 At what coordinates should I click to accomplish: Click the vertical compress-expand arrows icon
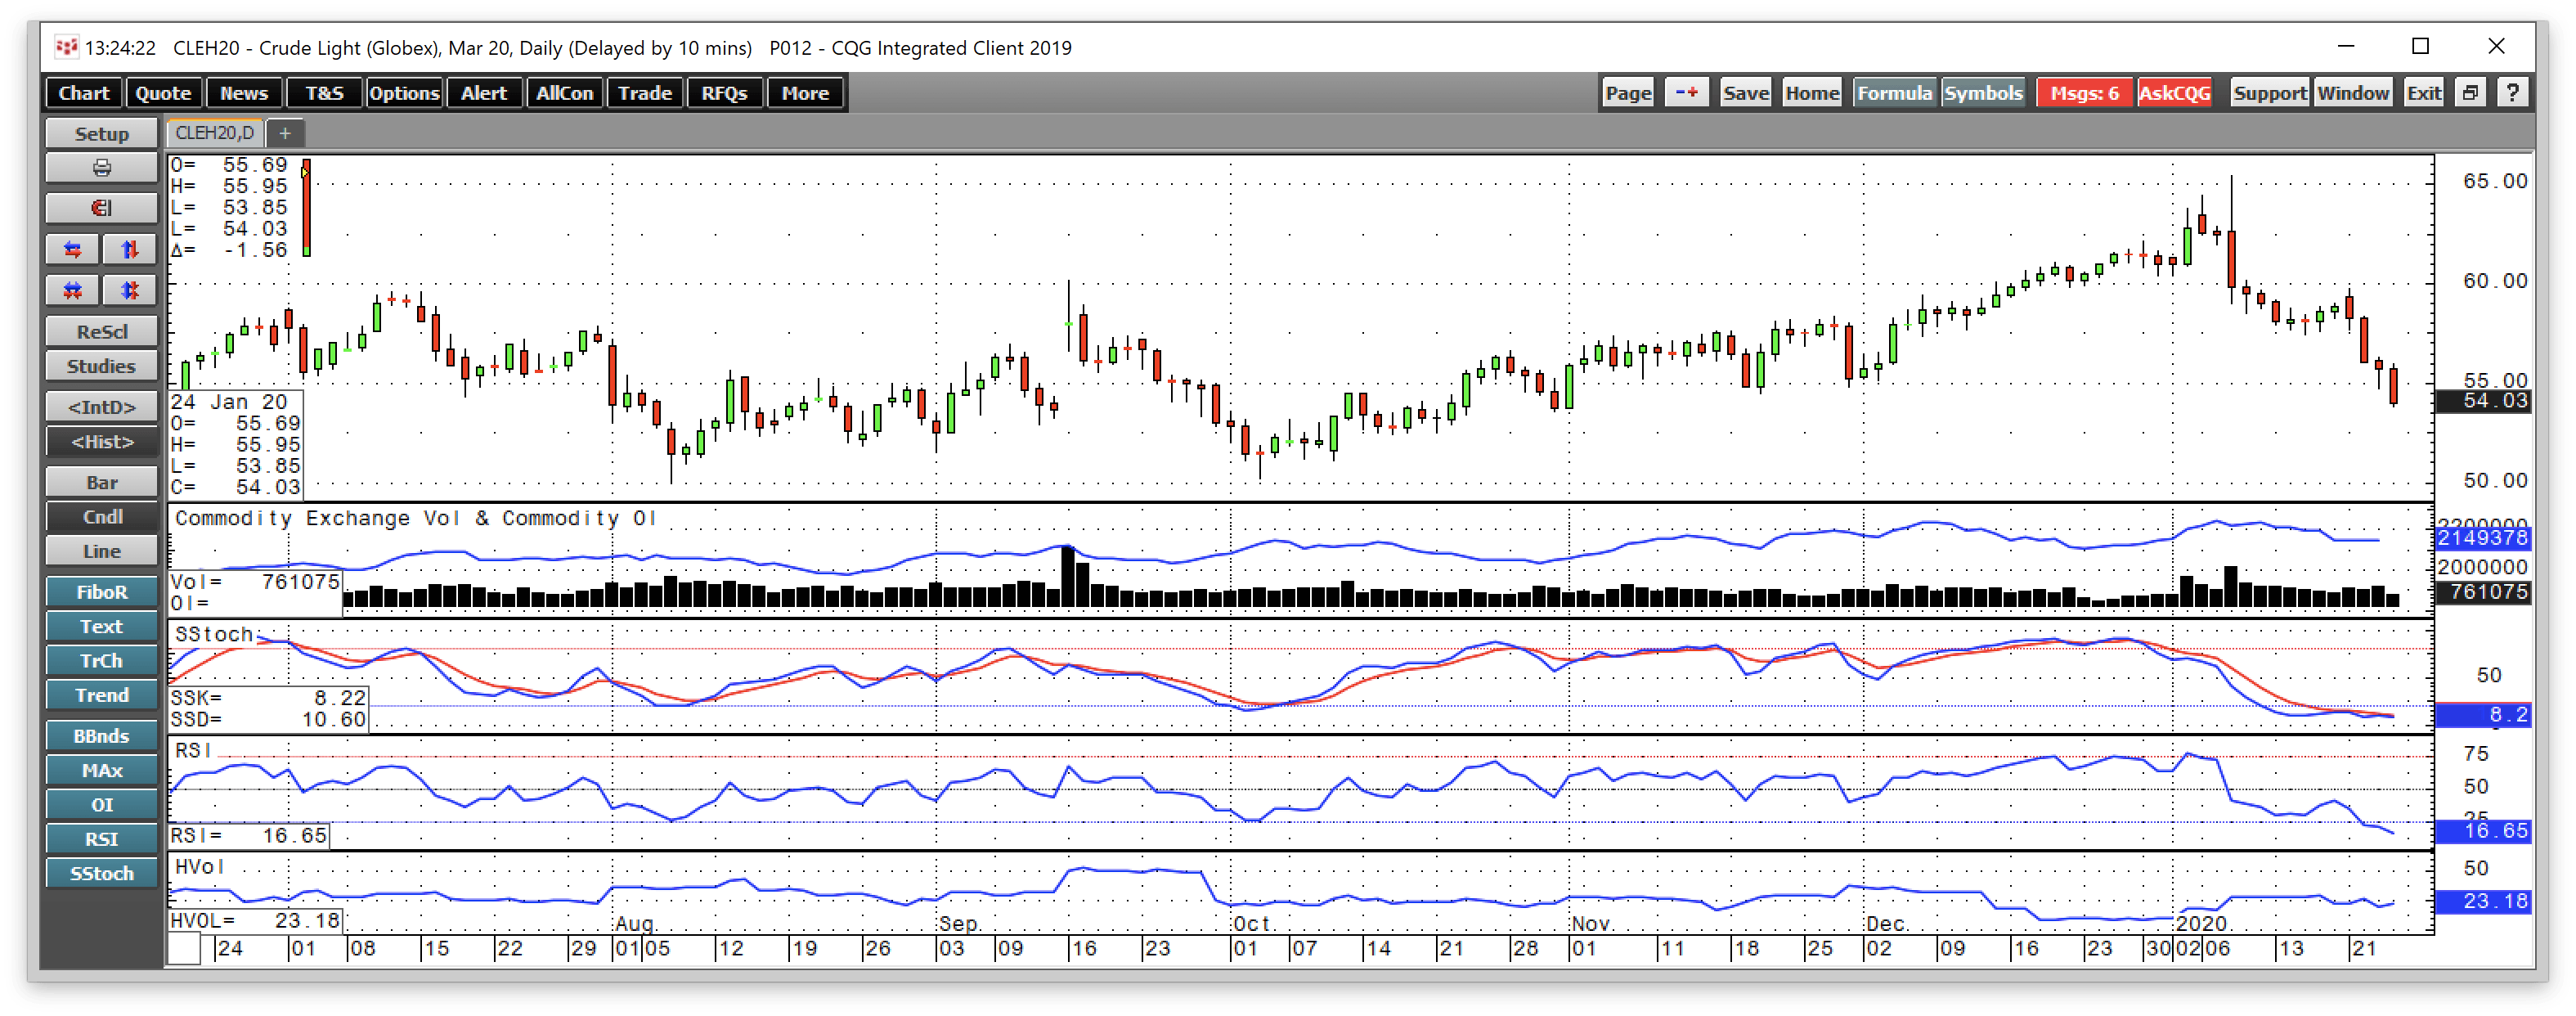[x=130, y=290]
